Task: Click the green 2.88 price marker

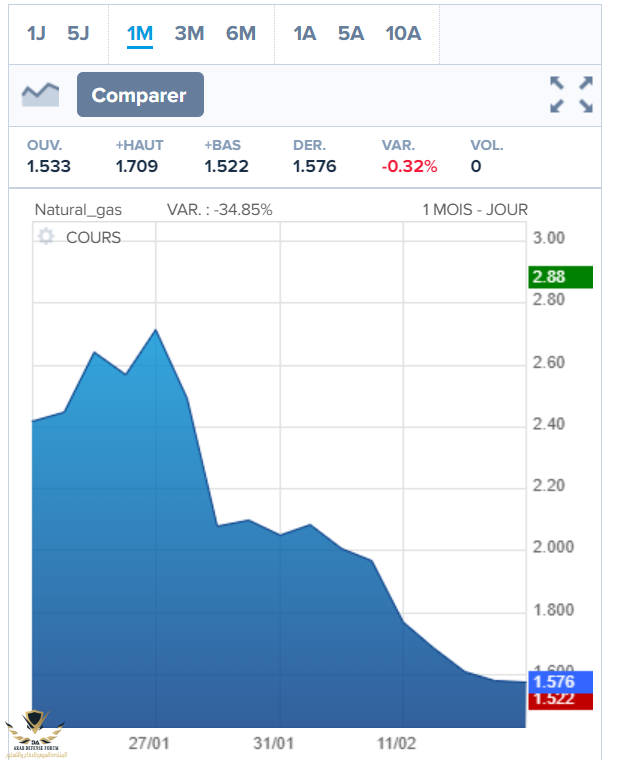Action: 560,277
